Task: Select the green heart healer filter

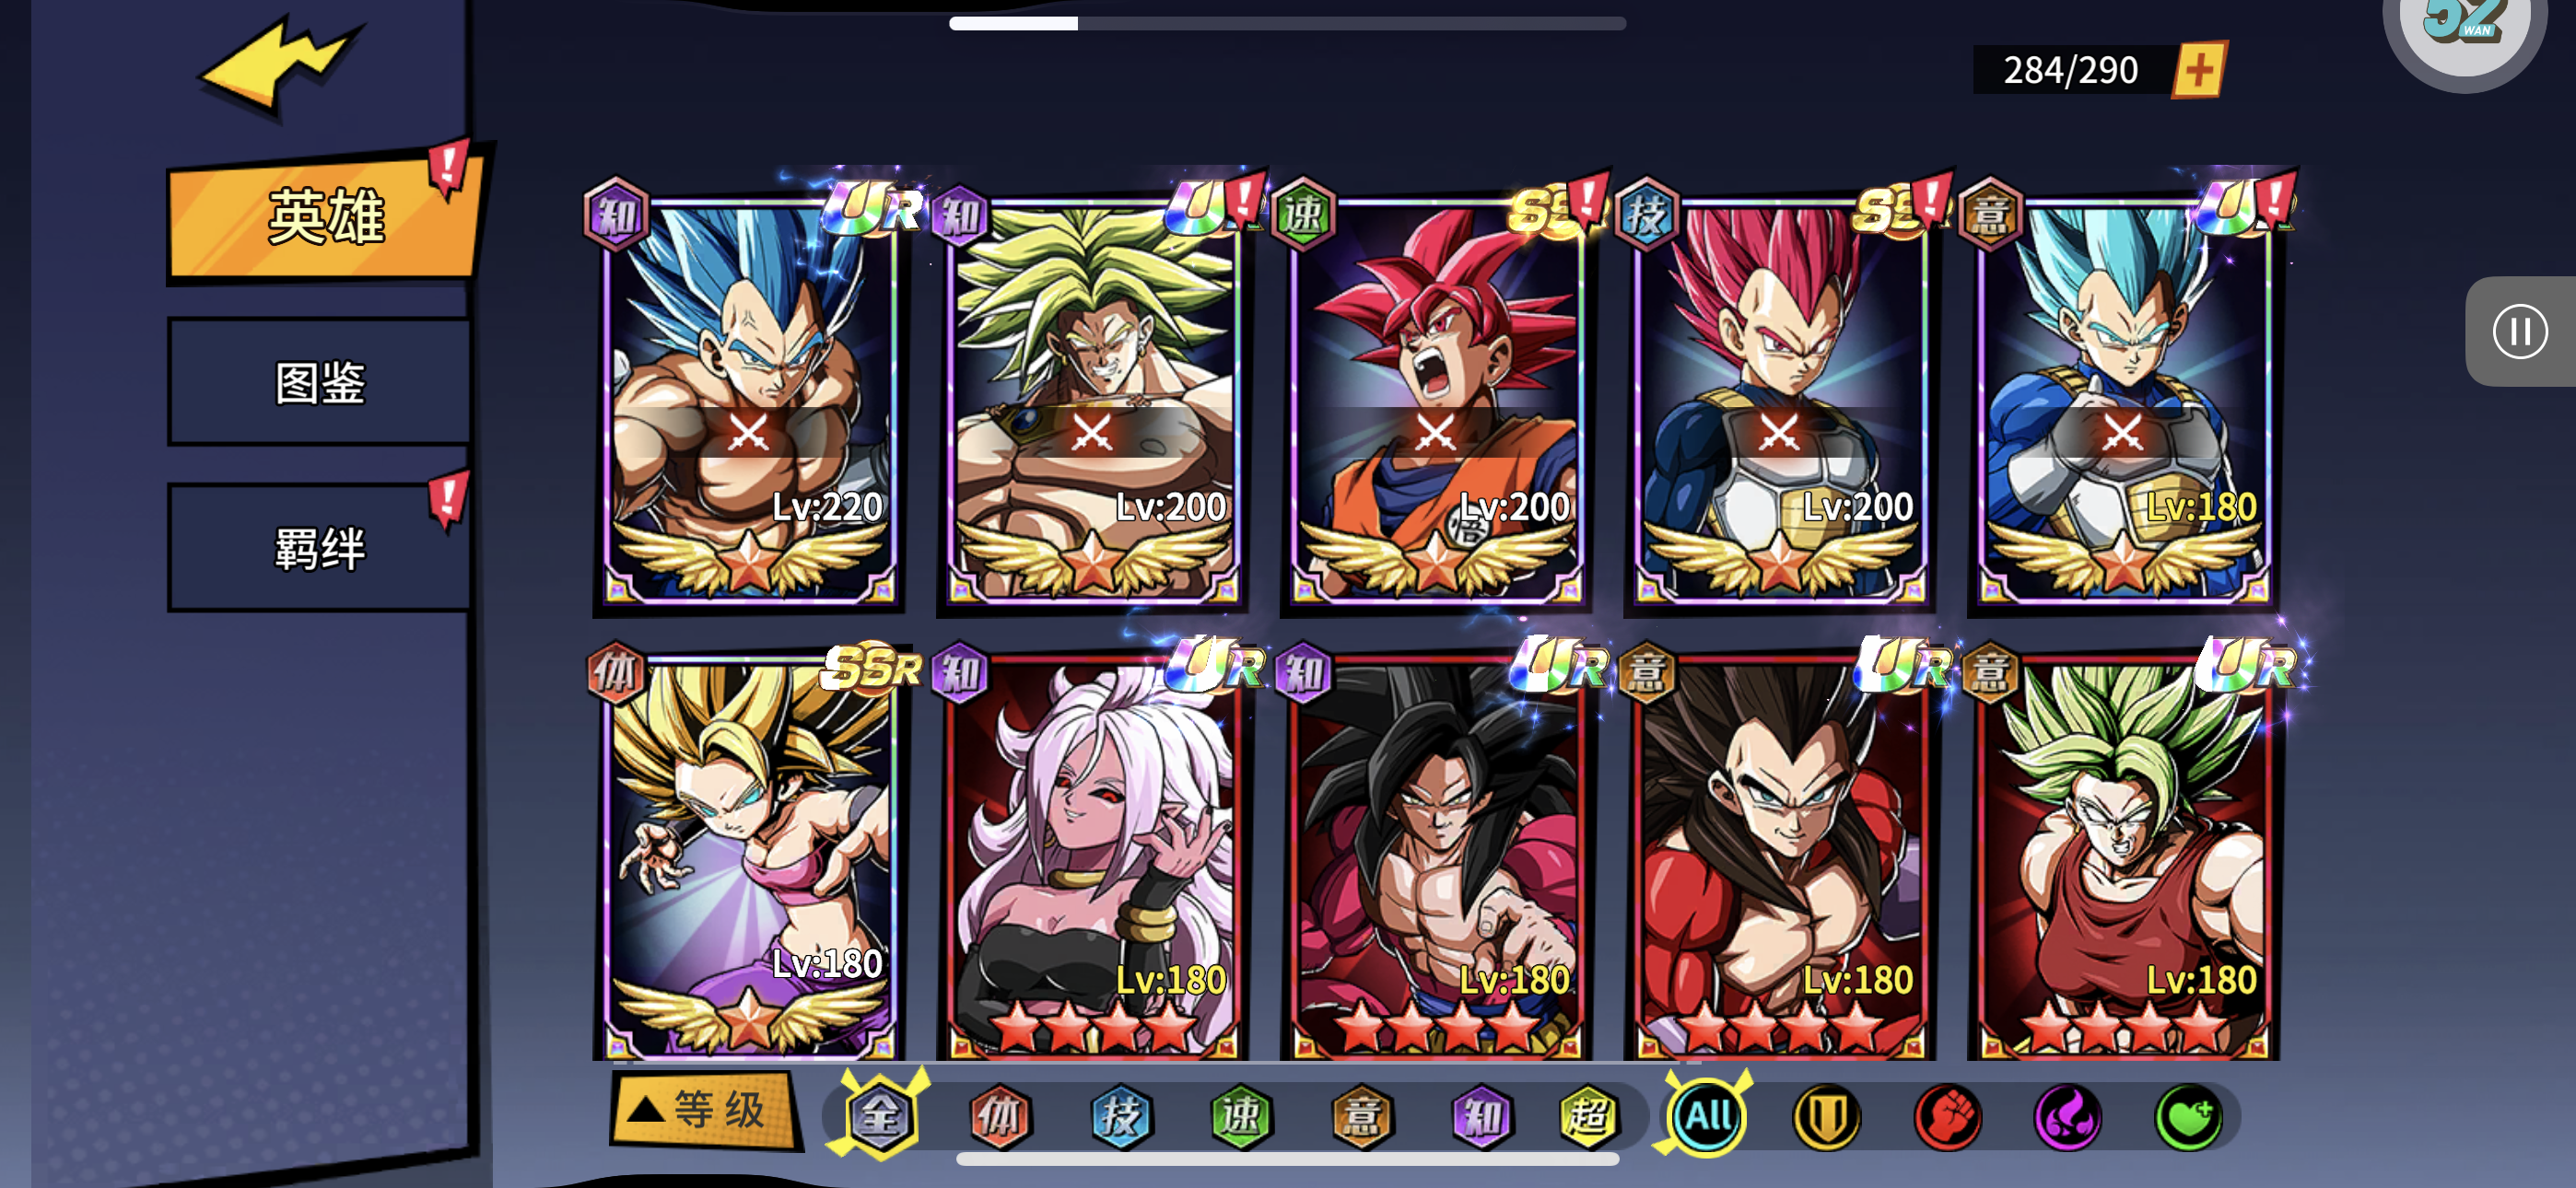Action: [2188, 1116]
